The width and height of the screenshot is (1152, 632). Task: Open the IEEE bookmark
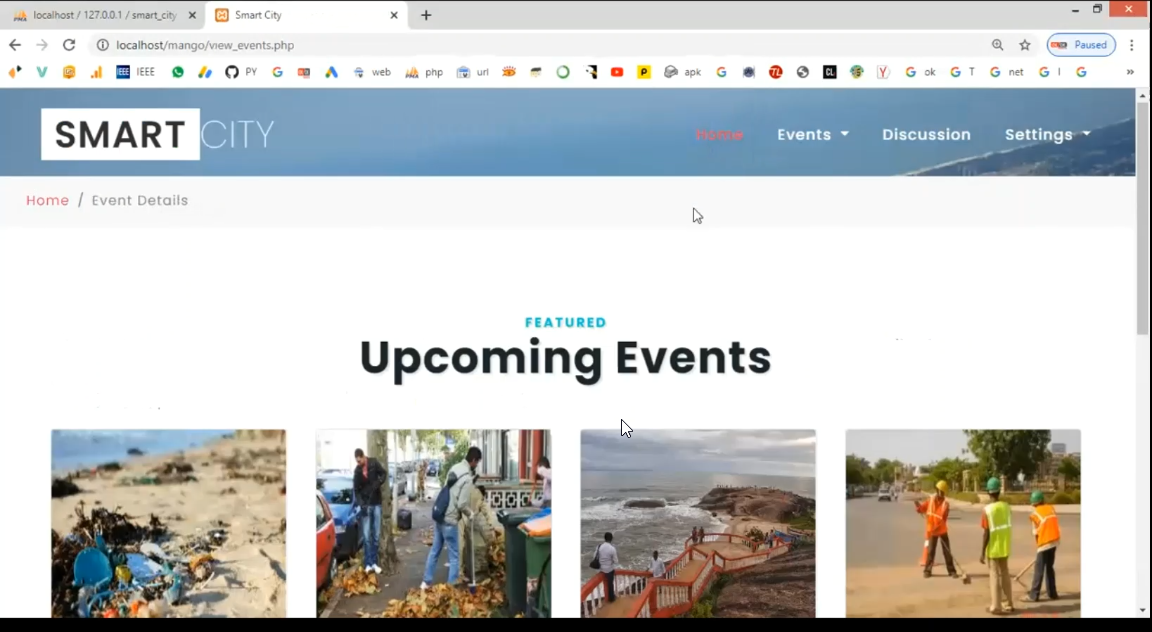(x=135, y=72)
